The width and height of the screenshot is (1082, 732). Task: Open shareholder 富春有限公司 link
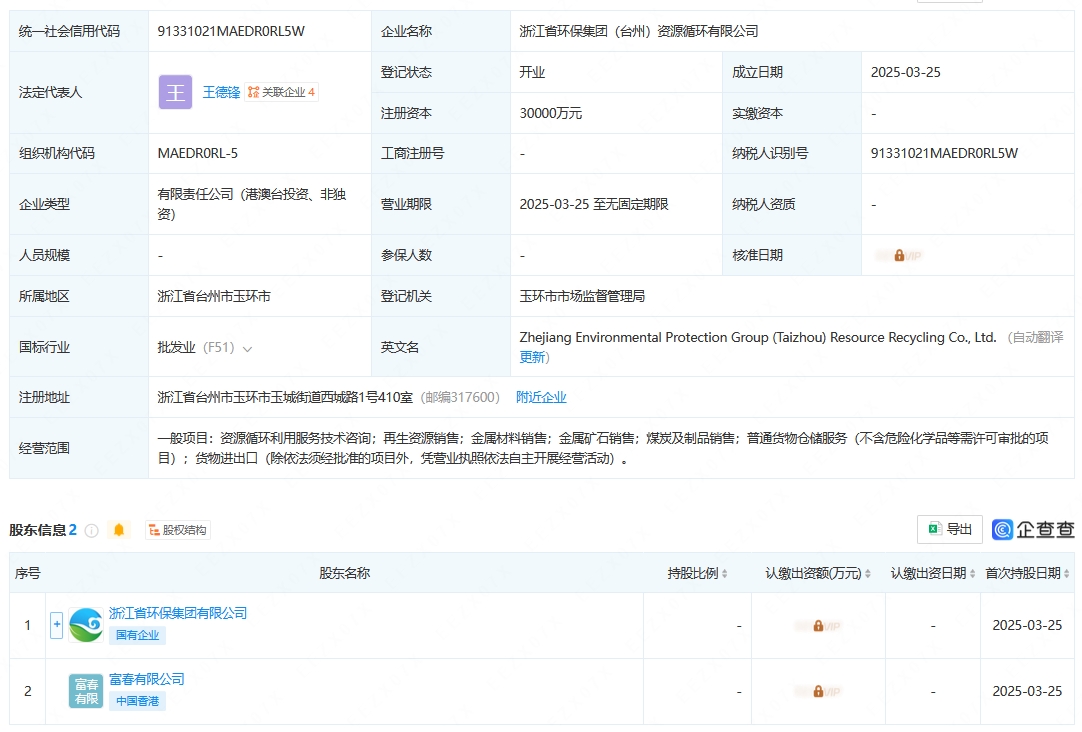(x=147, y=680)
